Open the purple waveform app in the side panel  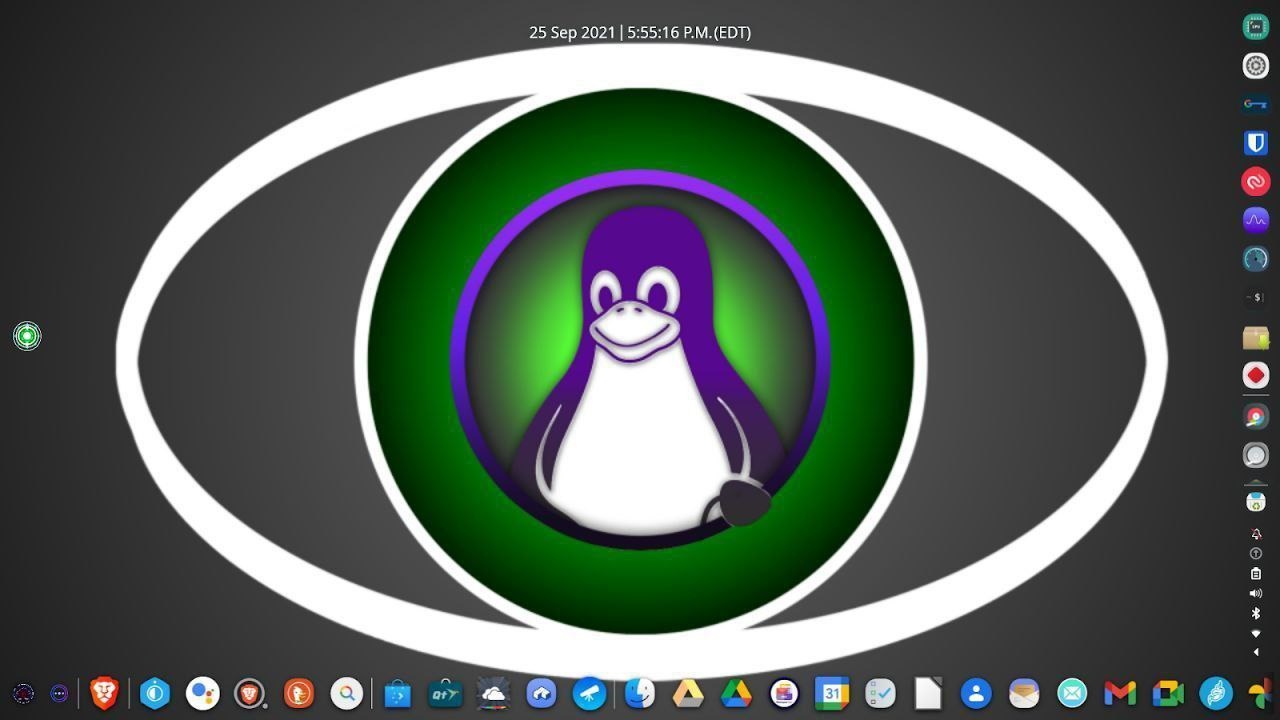pos(1256,220)
